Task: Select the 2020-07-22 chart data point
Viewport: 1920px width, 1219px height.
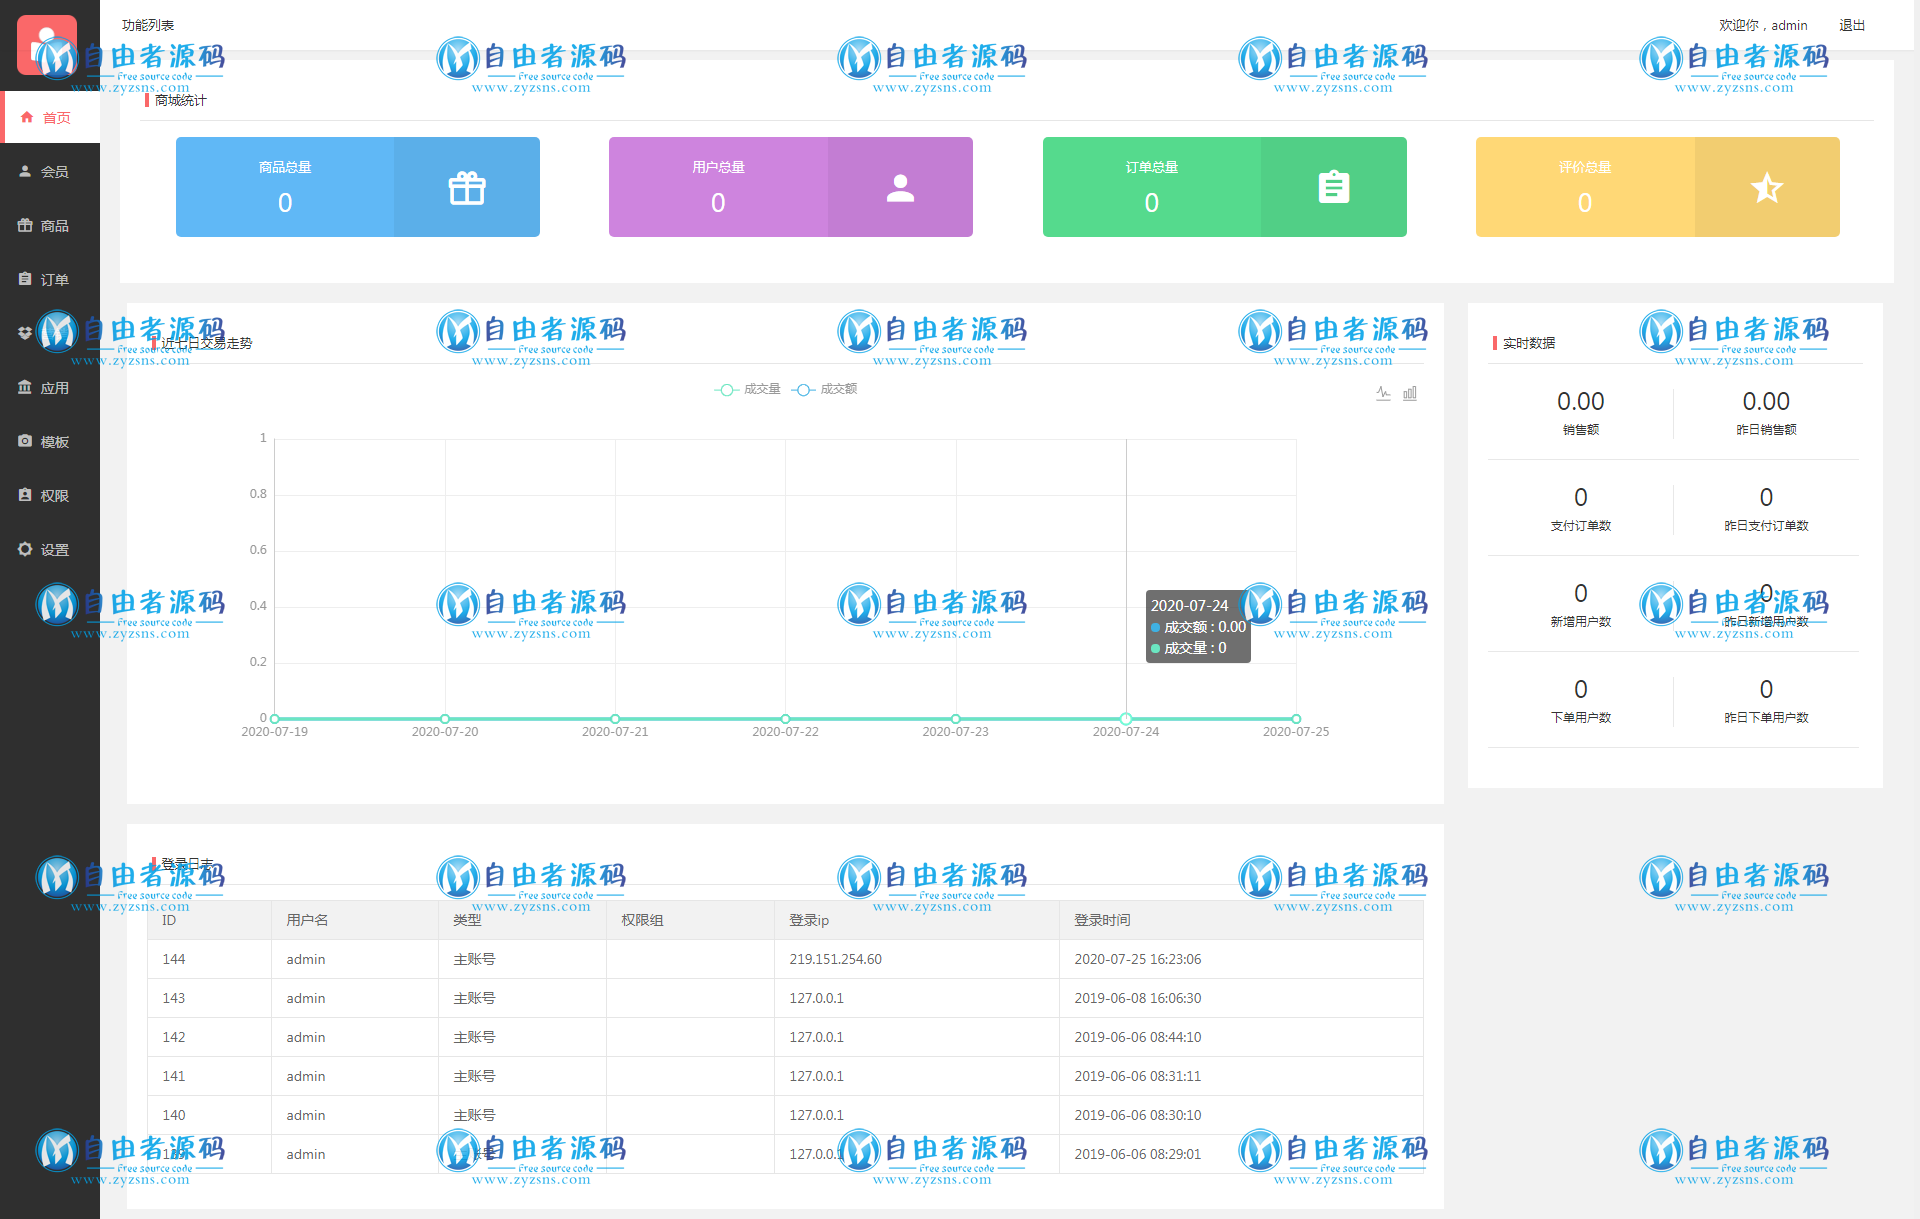Action: pyautogui.click(x=786, y=718)
